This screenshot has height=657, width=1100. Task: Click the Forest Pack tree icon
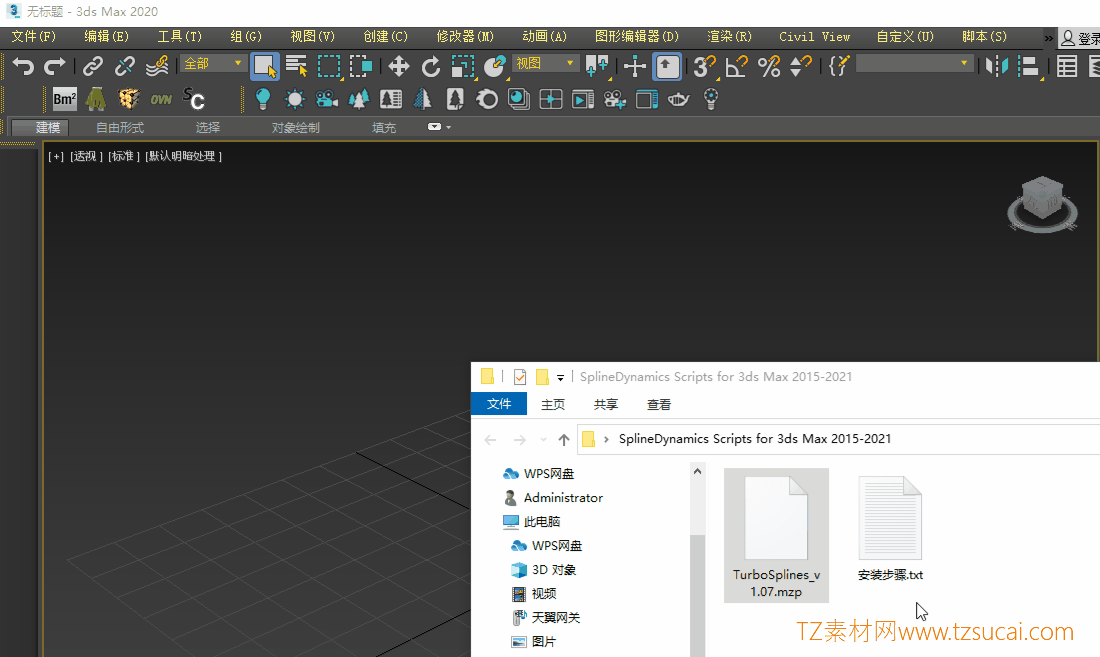tap(96, 100)
